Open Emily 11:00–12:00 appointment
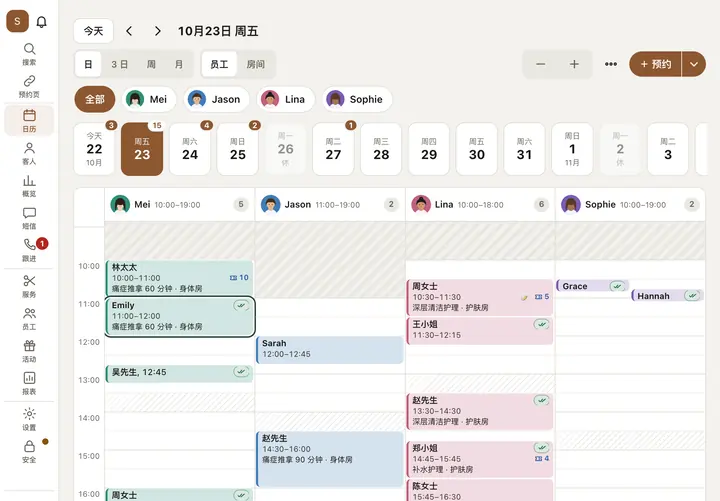This screenshot has width=720, height=501. point(180,316)
